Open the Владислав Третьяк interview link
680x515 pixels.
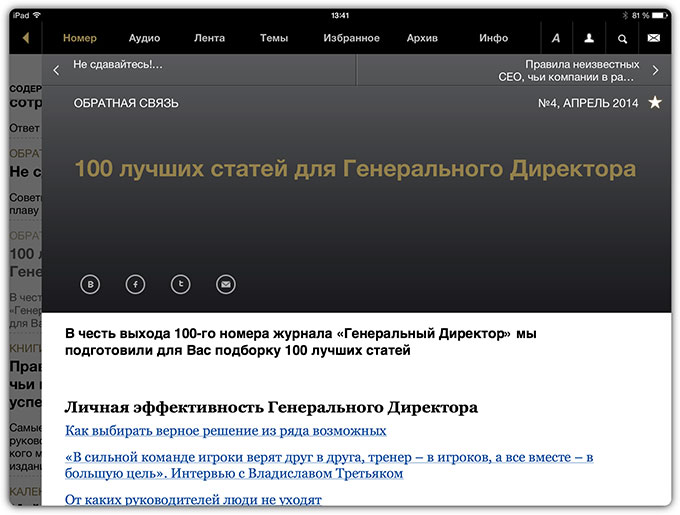[x=329, y=465]
